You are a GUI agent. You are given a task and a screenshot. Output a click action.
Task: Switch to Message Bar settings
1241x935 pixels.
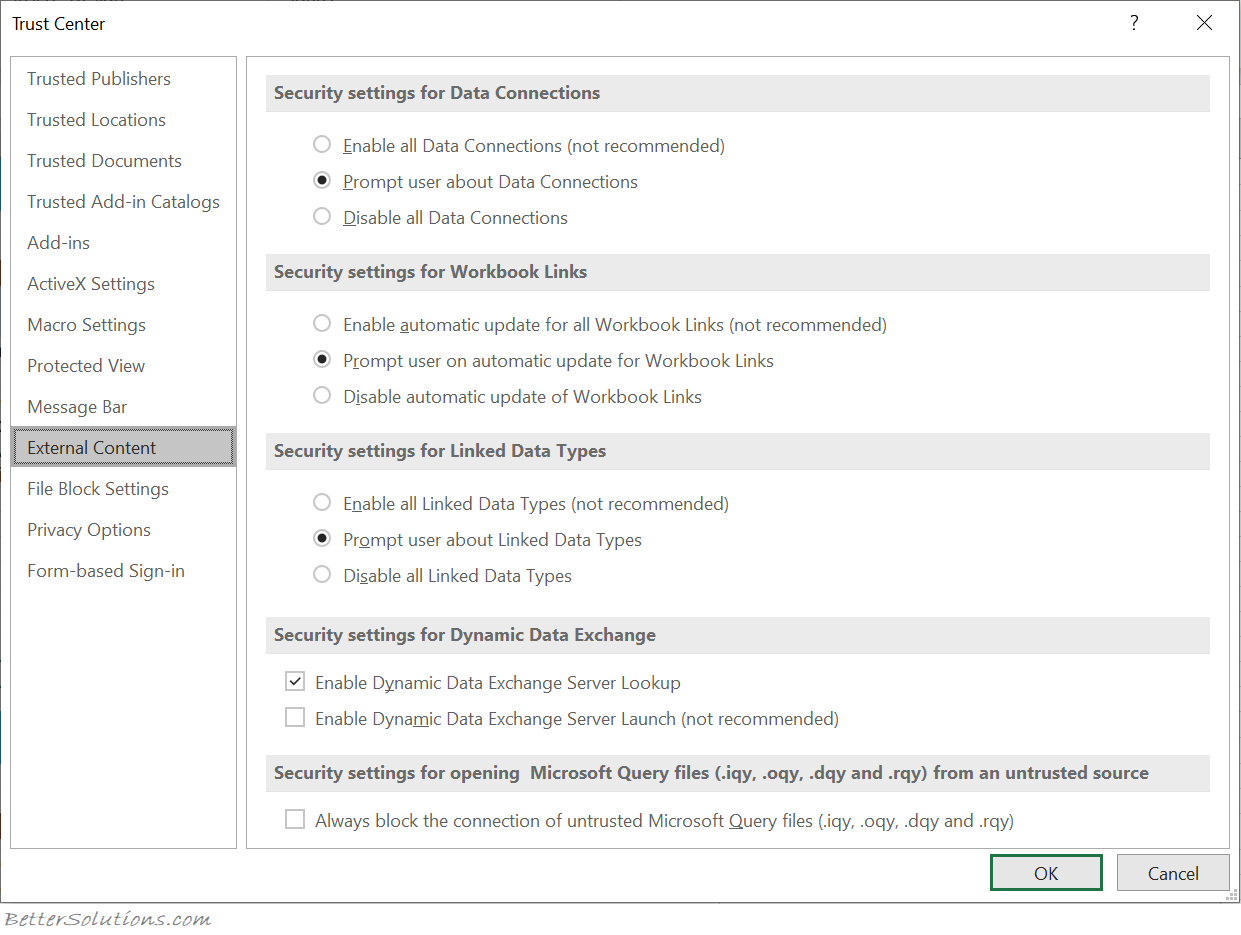point(124,407)
